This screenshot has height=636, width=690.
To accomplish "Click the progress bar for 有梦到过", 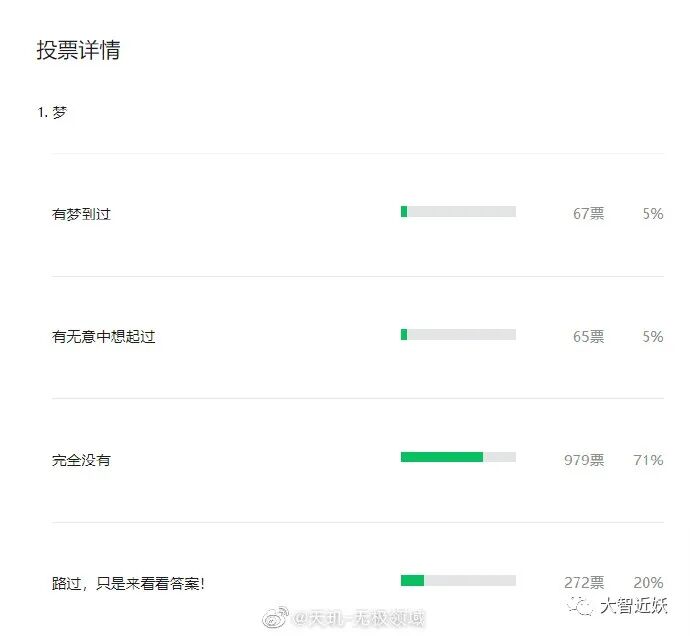I will pos(458,212).
